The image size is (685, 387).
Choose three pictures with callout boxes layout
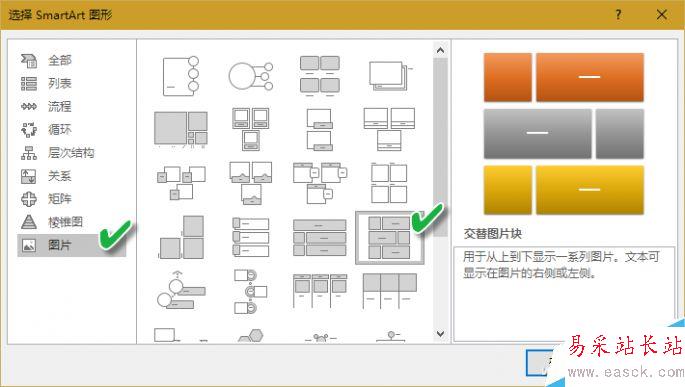(x=320, y=183)
